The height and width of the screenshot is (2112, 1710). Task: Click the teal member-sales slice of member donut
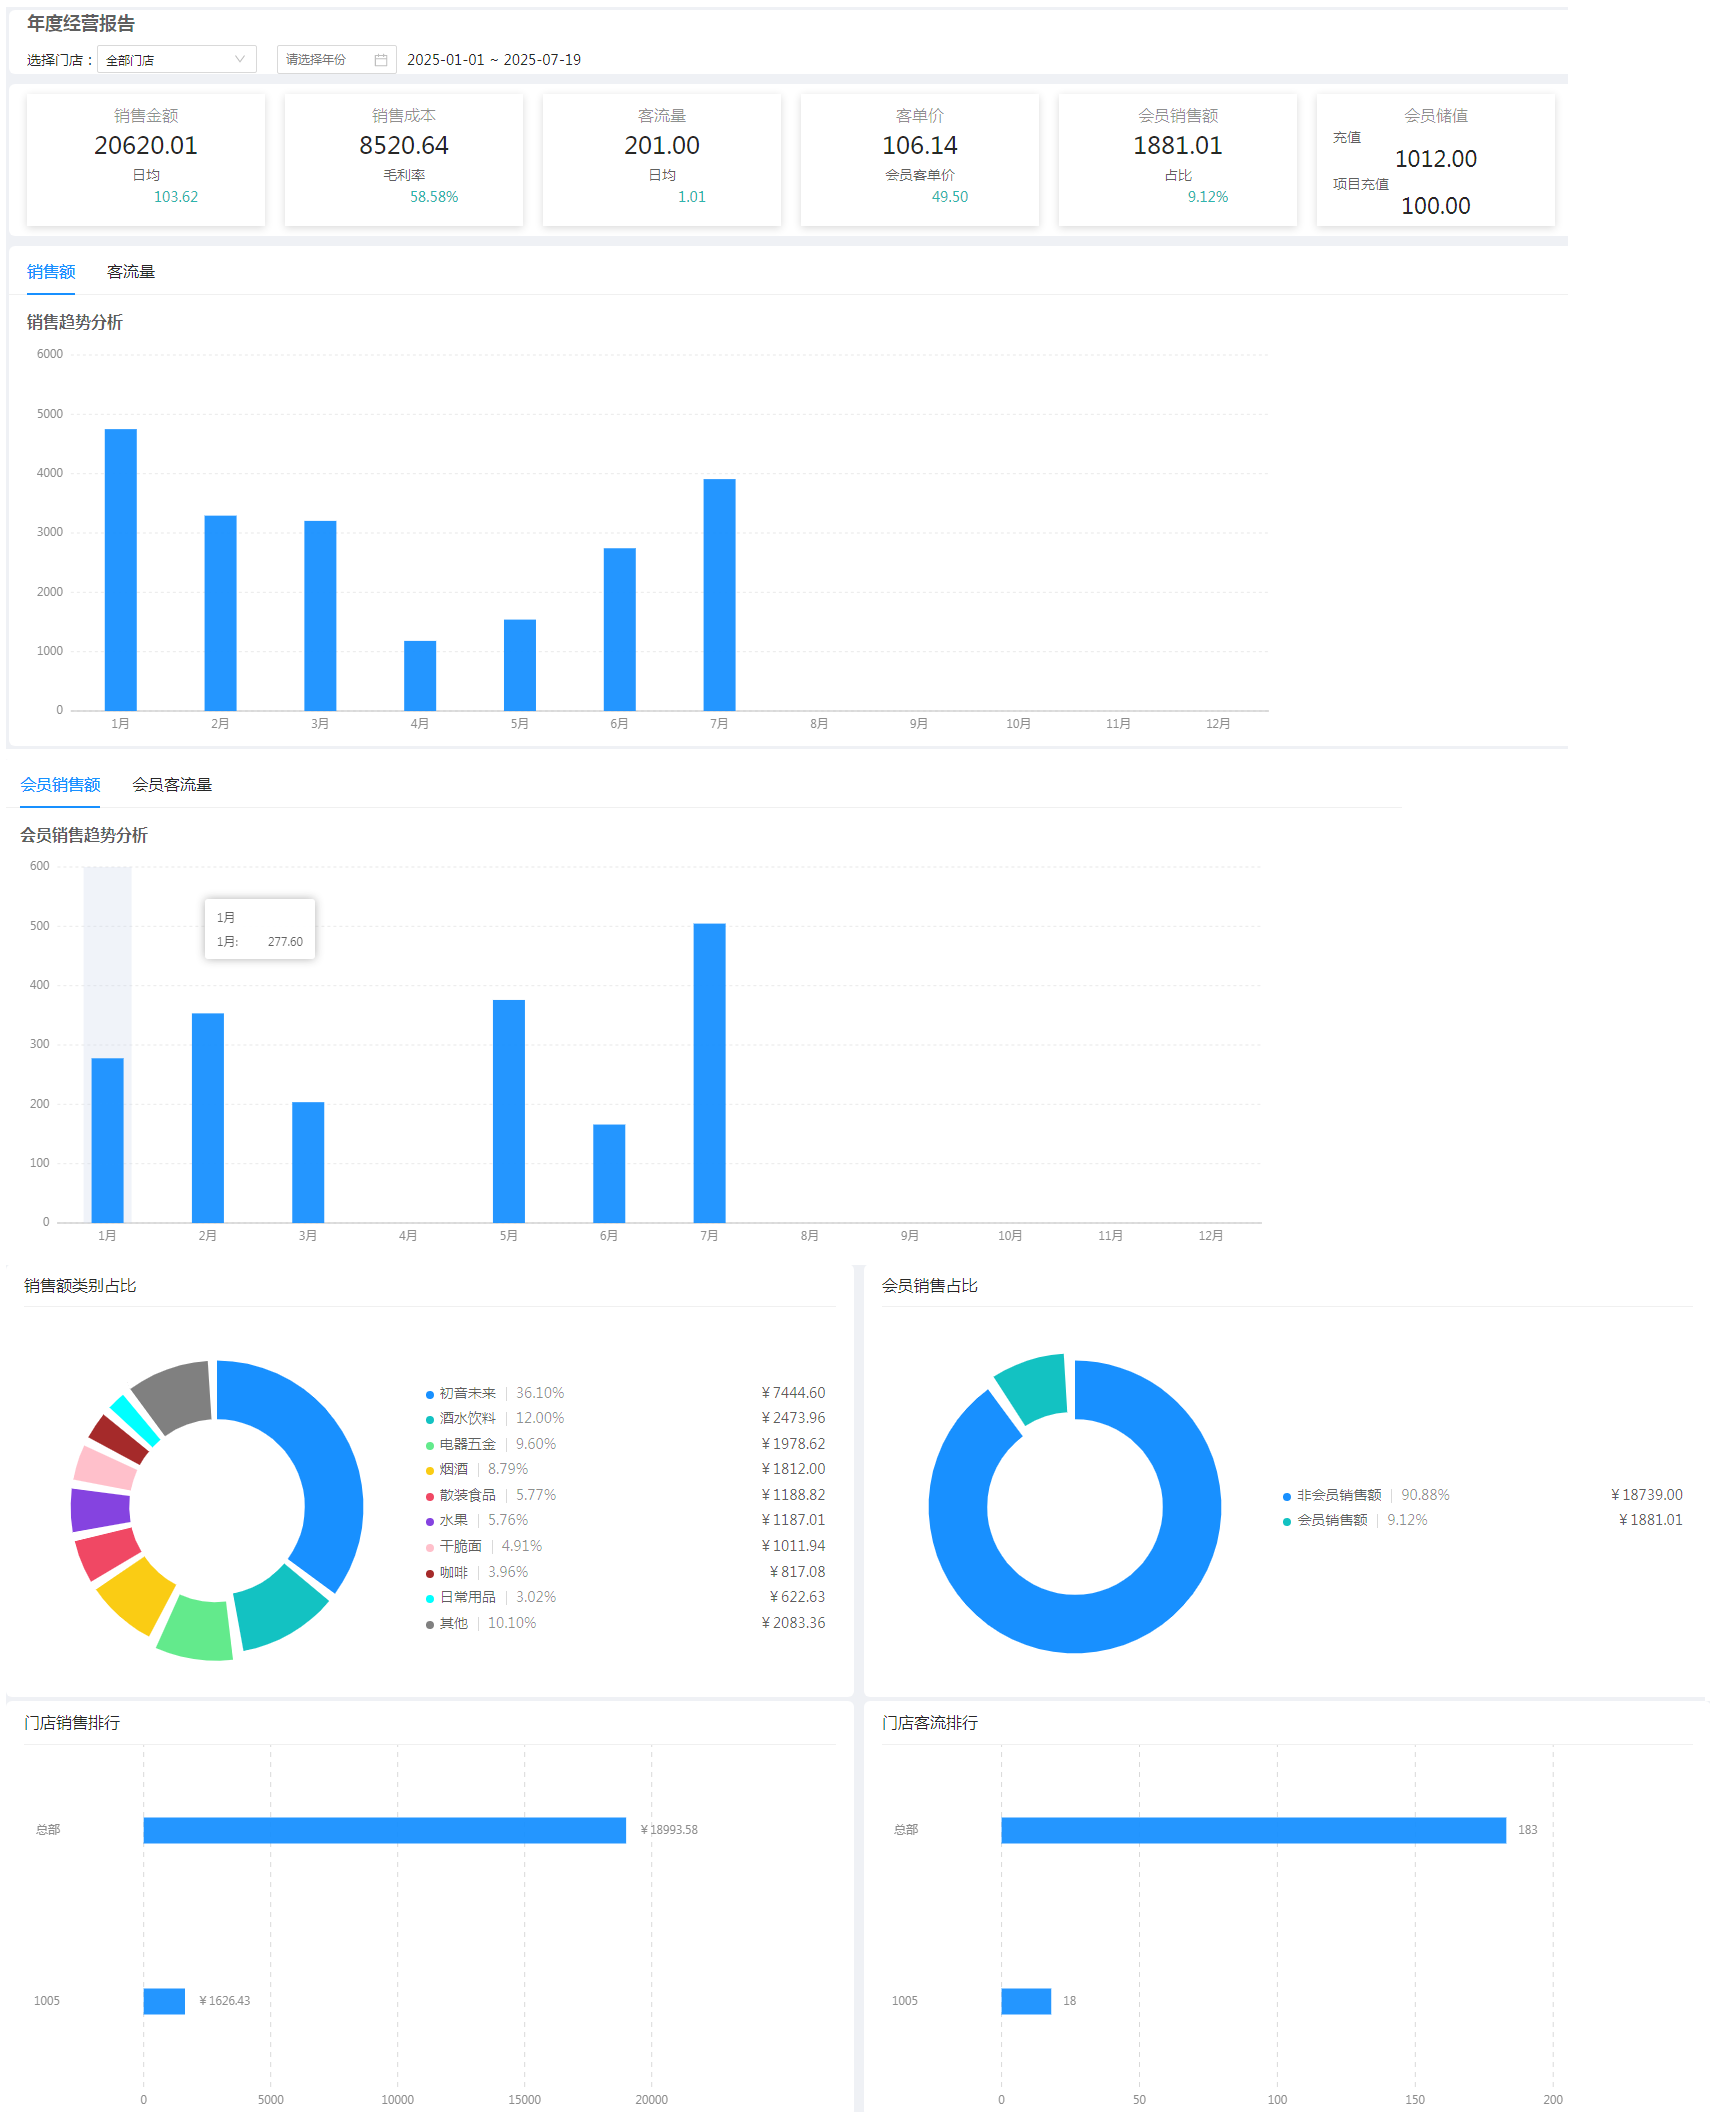[1035, 1385]
